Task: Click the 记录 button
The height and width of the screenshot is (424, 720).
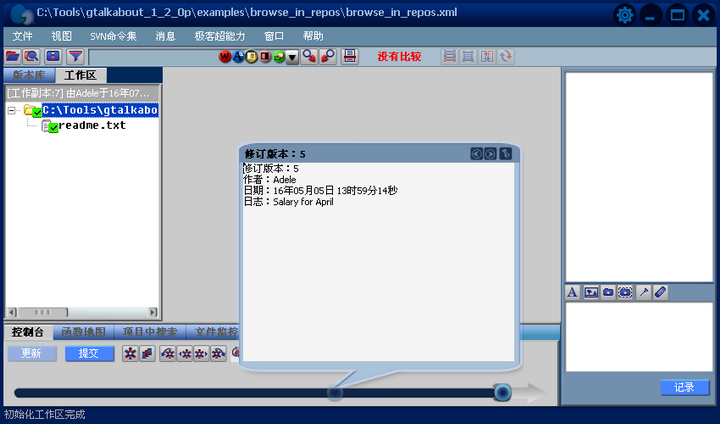Action: coord(684,387)
